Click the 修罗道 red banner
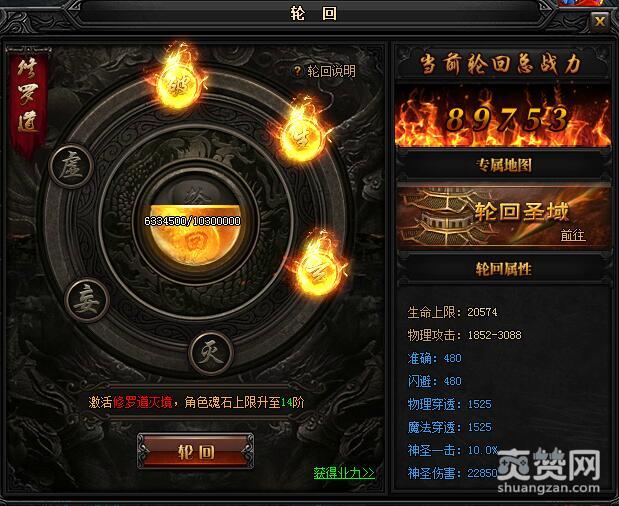 point(28,99)
